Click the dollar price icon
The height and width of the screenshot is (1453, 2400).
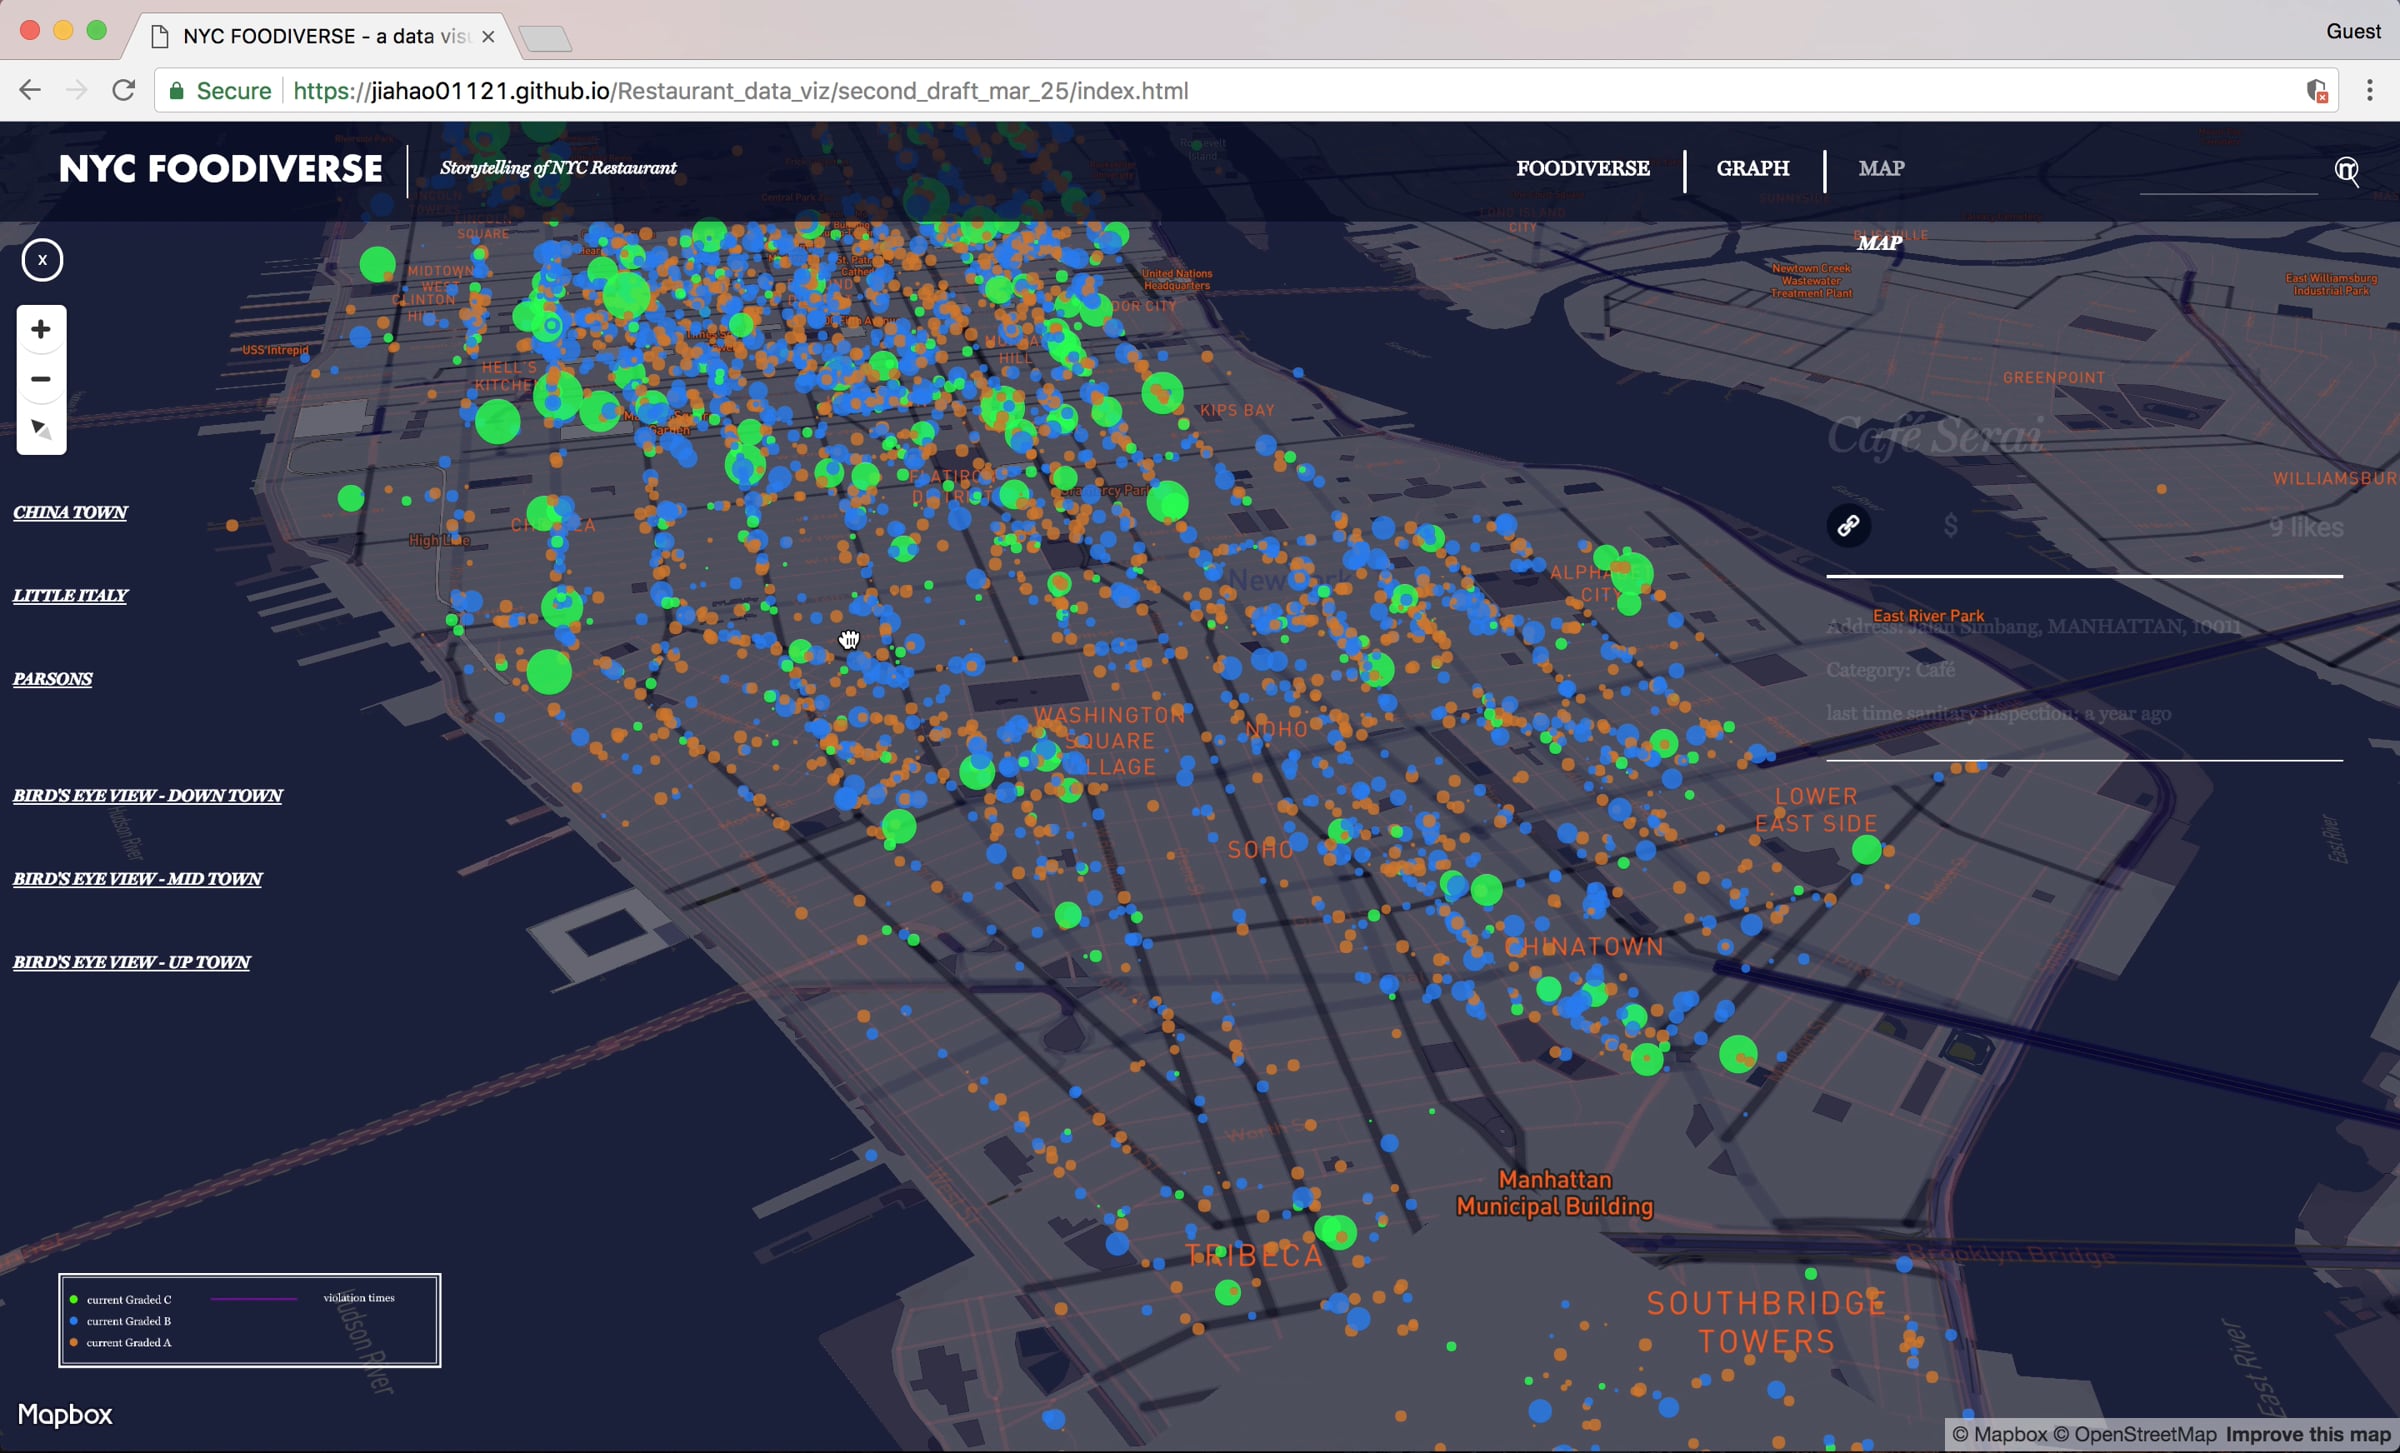1950,525
